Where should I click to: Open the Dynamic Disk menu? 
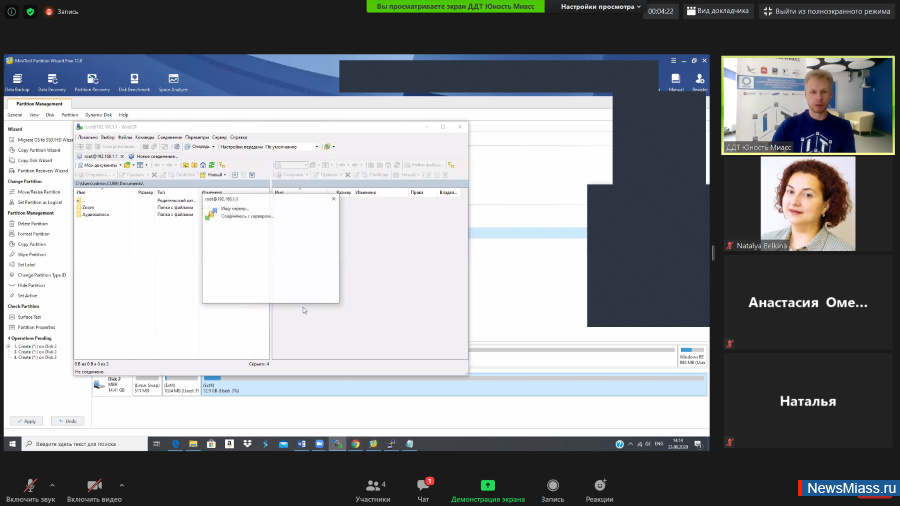(98, 115)
